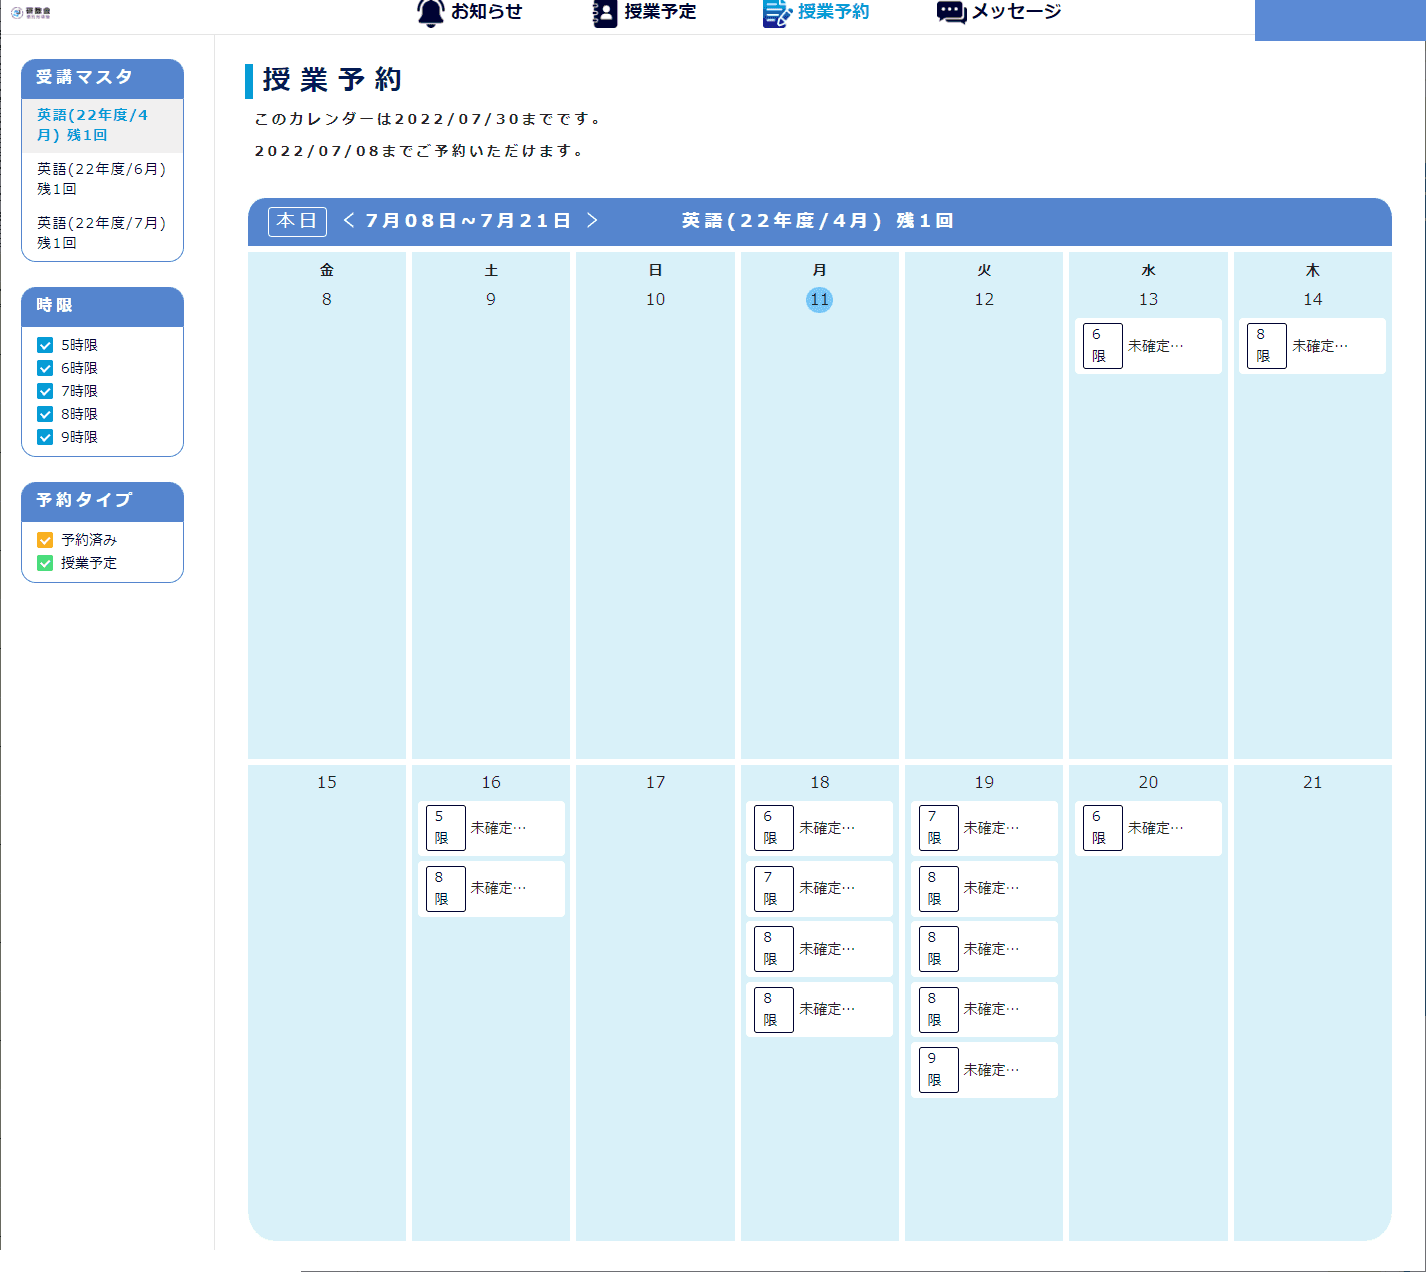Pick the 5限 slot on the 16th

[x=491, y=828]
